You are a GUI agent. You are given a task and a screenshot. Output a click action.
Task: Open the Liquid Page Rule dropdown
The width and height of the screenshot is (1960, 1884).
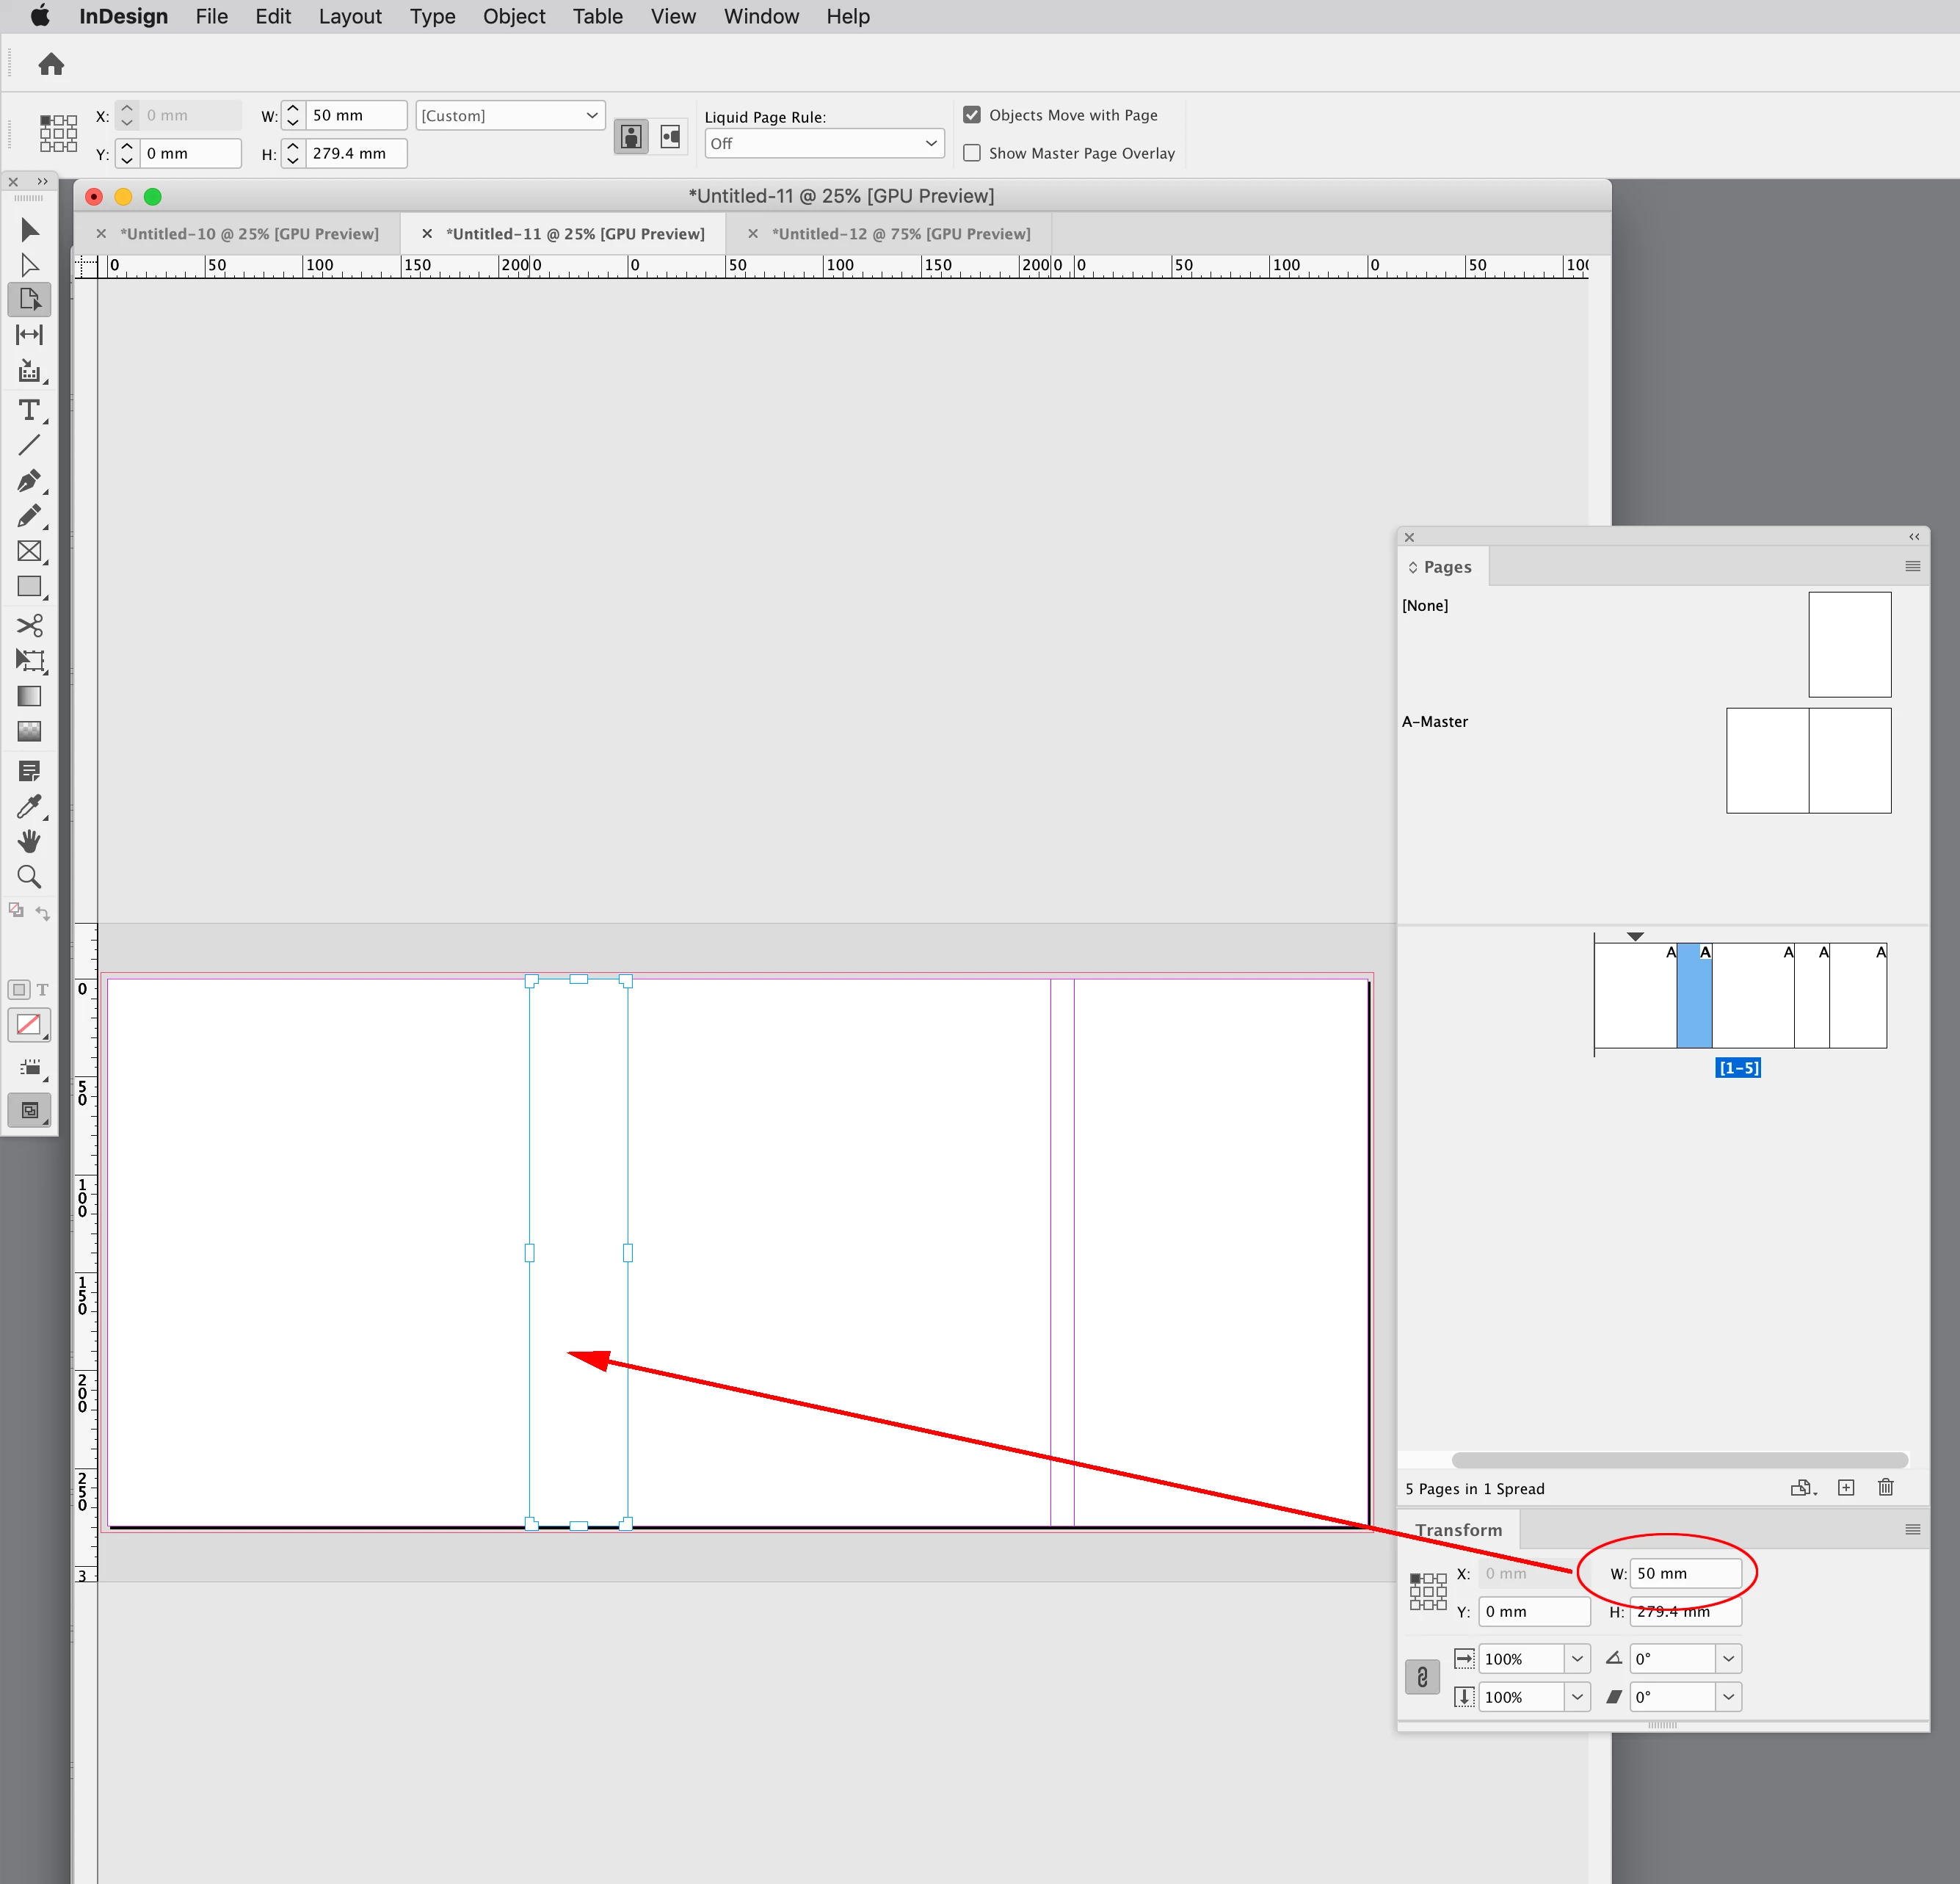[824, 143]
